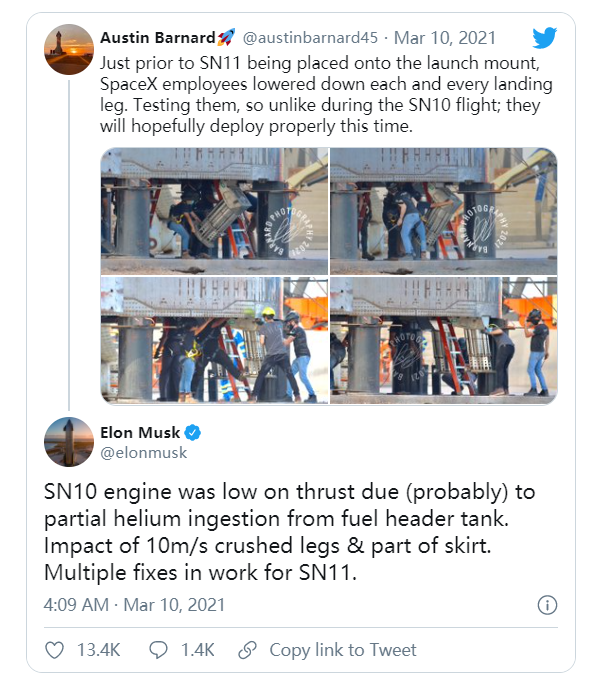601x680 pixels.
Task: Click the @elonmusk handle
Action: 144,452
